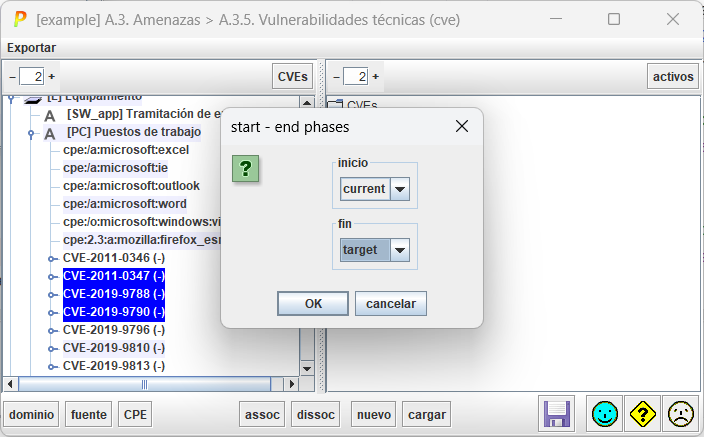
Task: Click the fuente button
Action: [88, 414]
